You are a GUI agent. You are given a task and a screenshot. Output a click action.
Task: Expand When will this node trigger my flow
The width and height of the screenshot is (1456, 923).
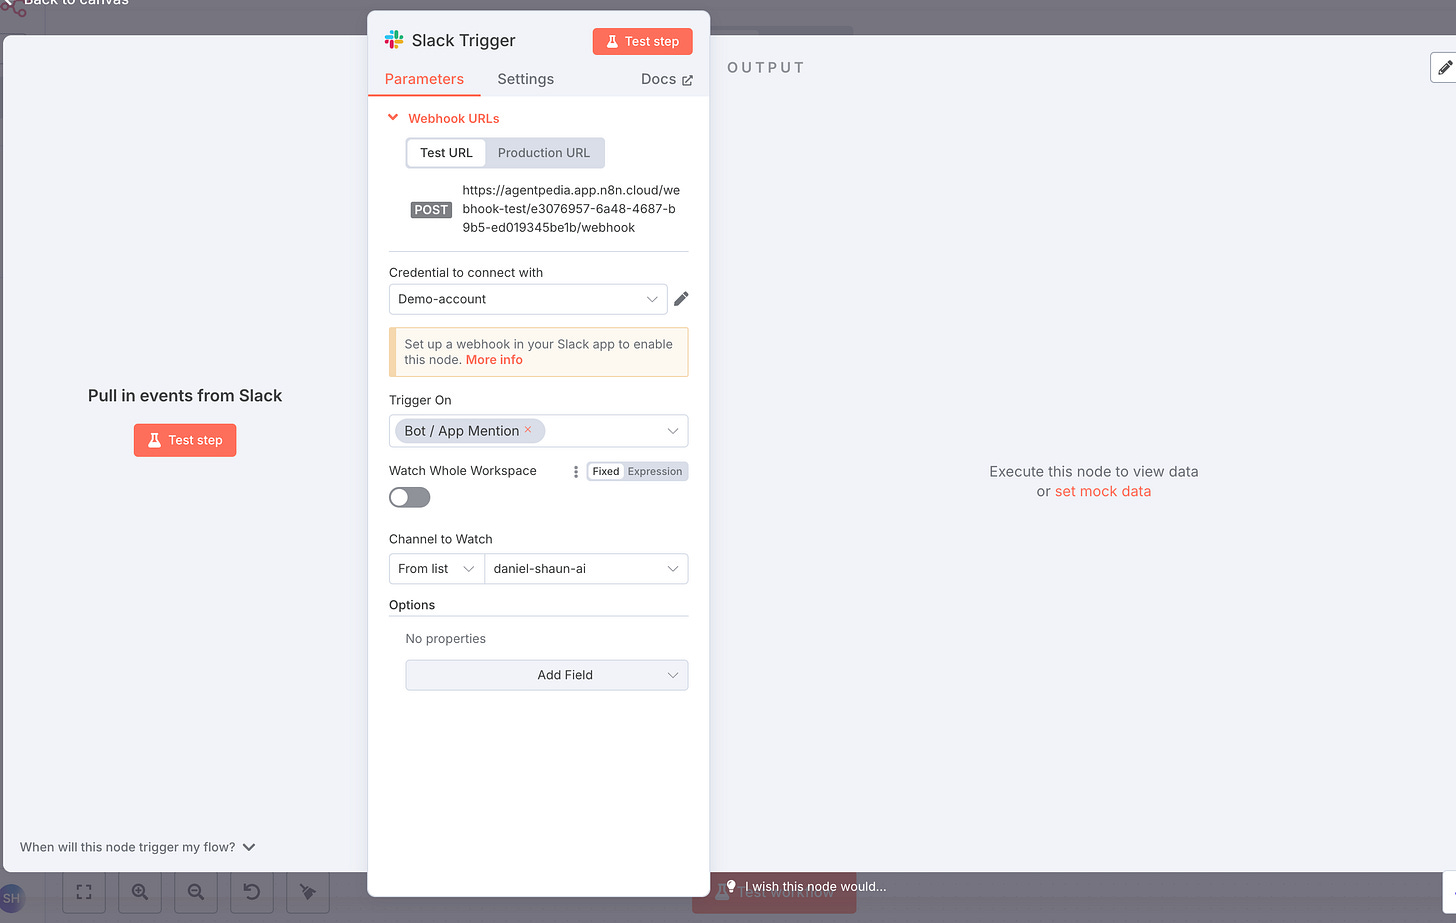pos(138,847)
